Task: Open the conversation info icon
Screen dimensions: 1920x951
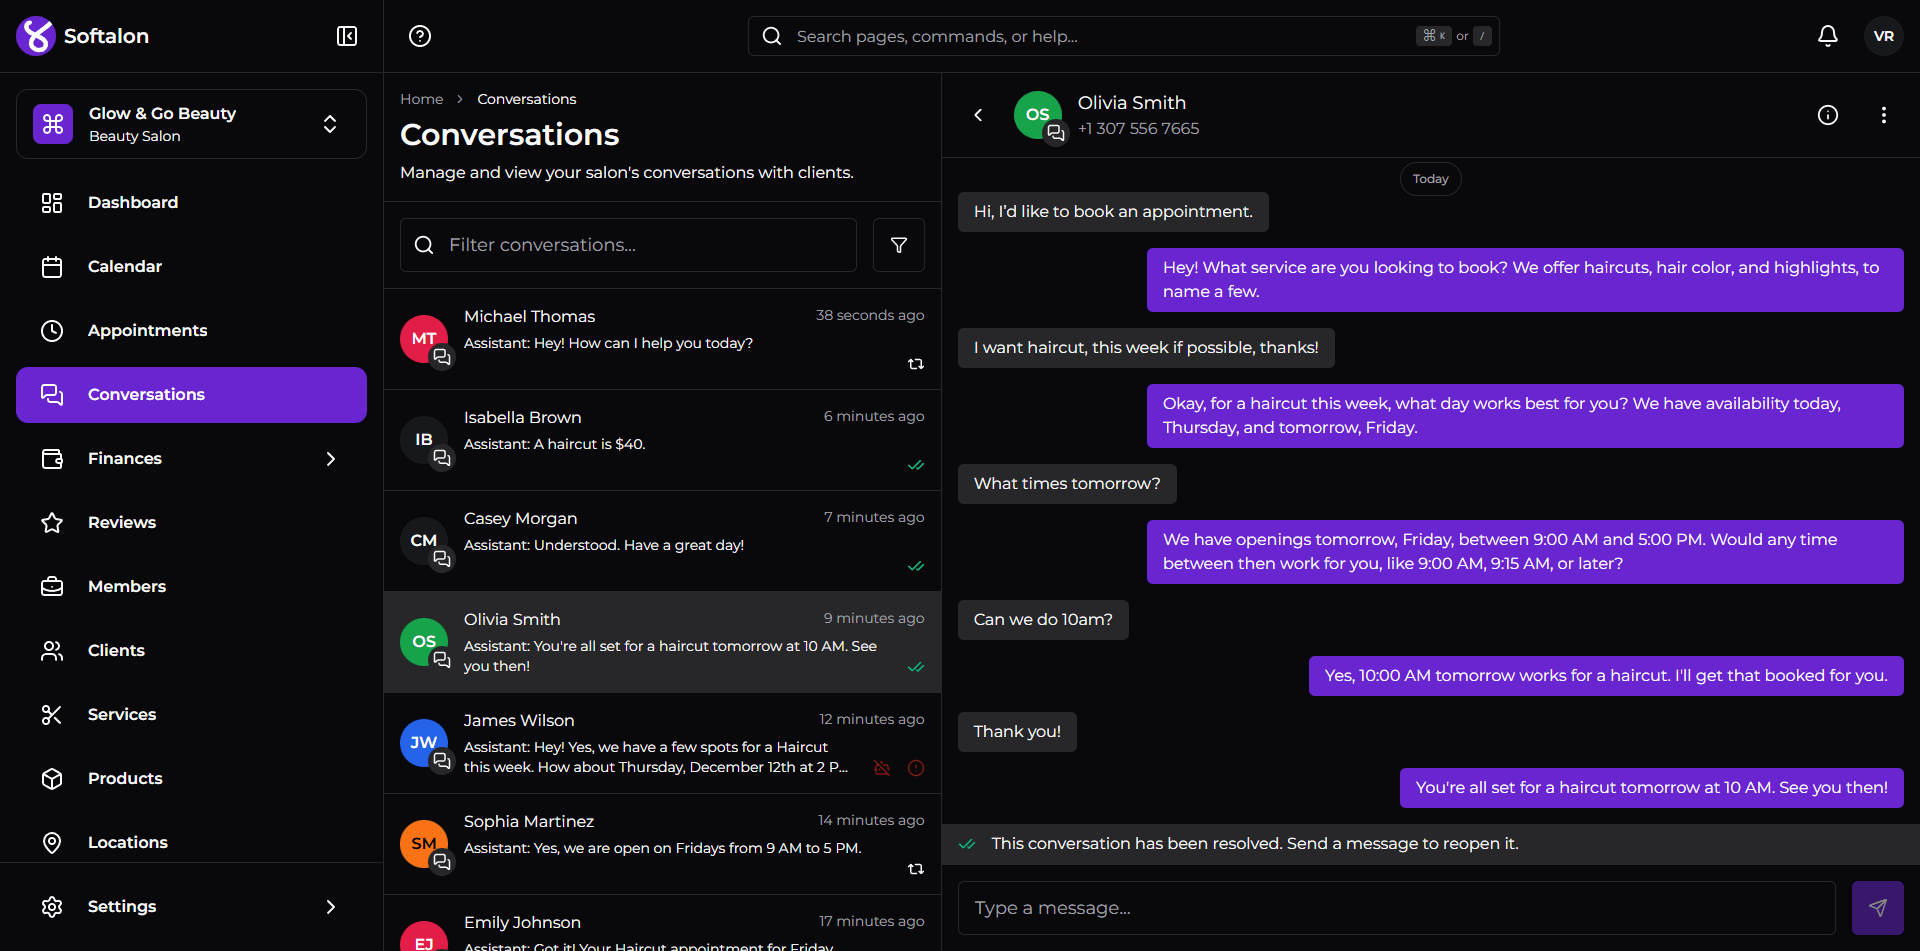Action: click(1828, 115)
